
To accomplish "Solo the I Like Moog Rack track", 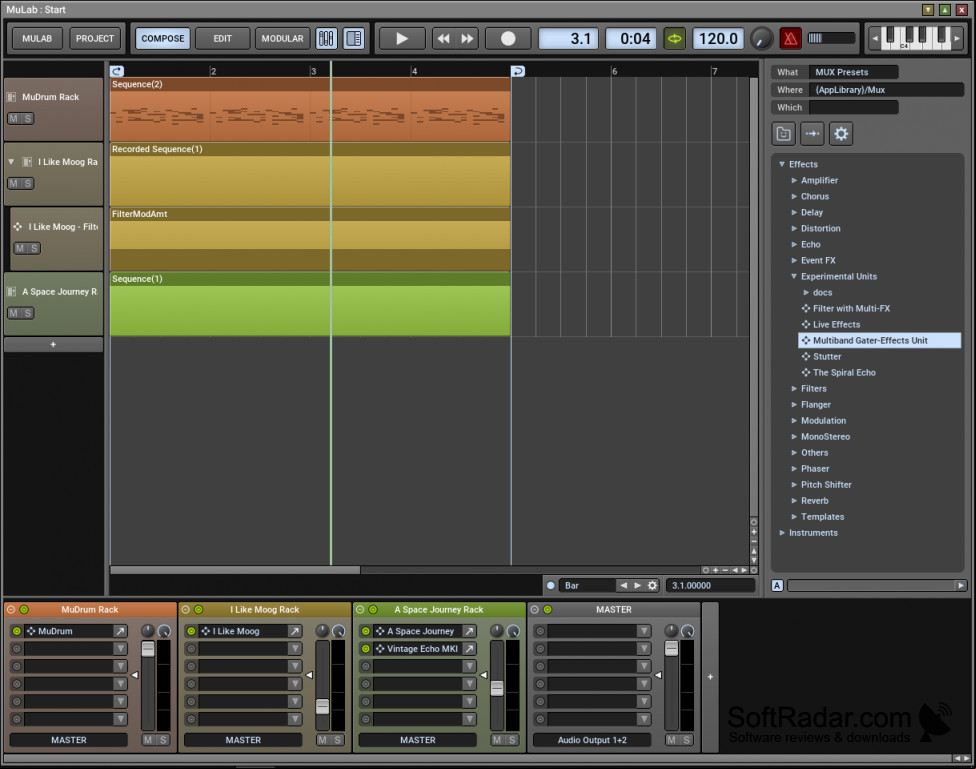I will [27, 183].
